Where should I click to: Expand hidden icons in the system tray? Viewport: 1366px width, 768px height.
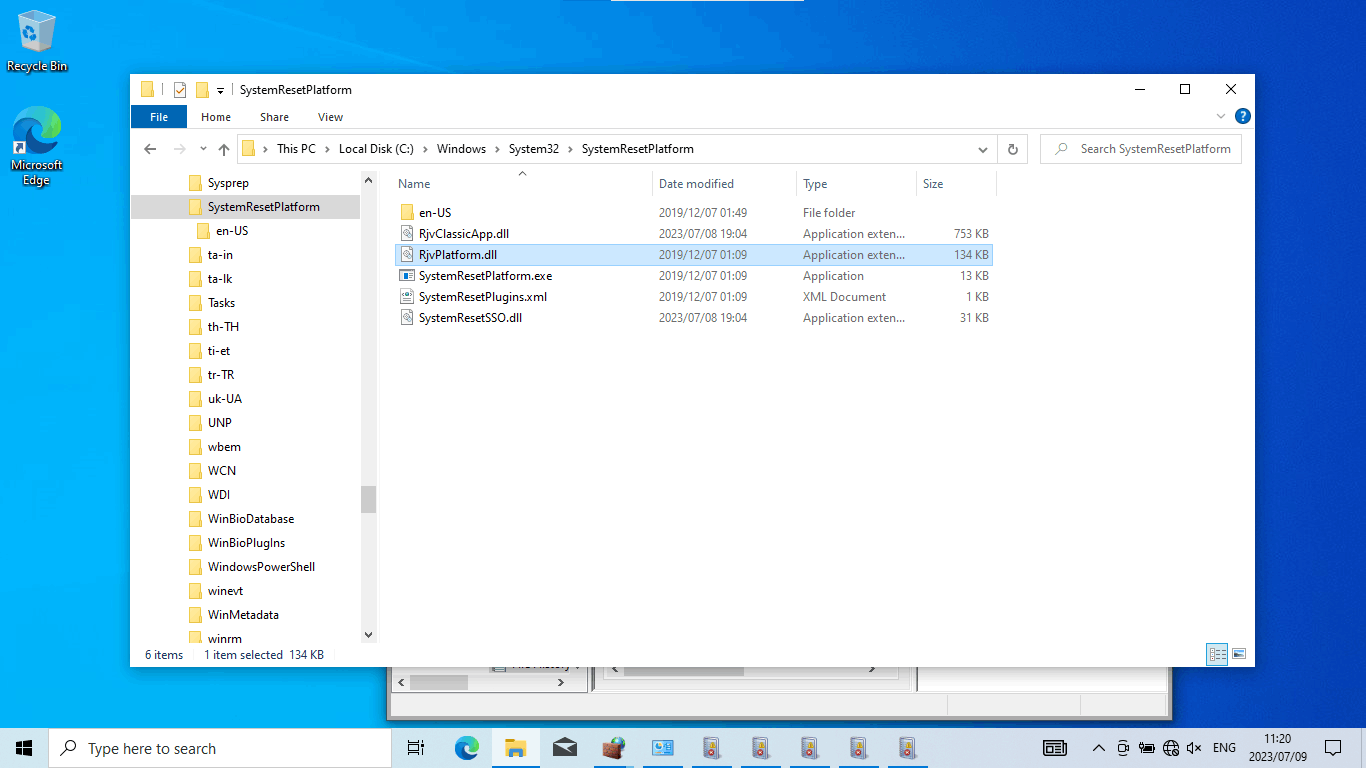1098,747
